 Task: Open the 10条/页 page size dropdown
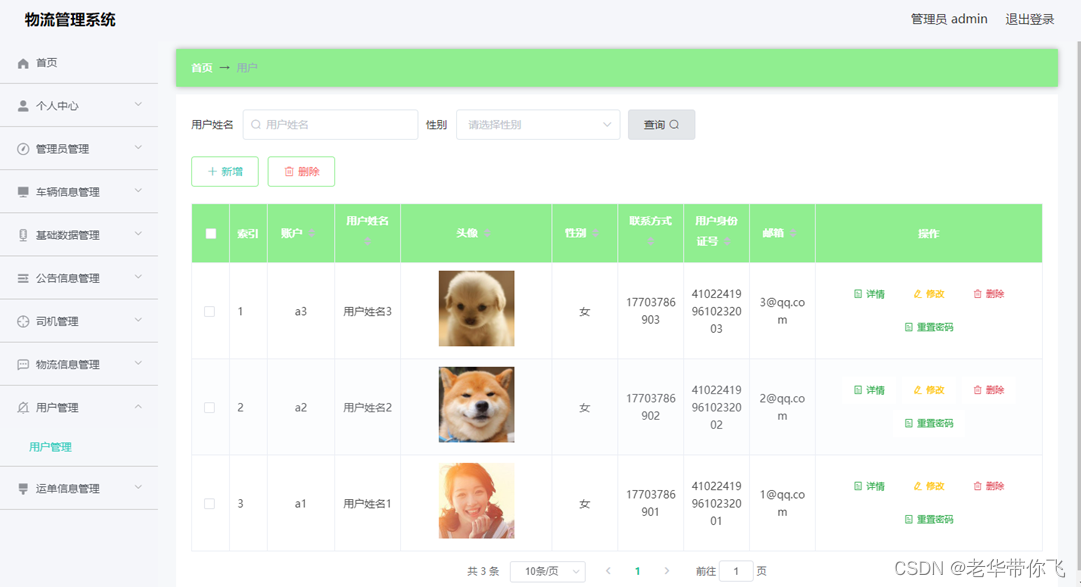click(x=548, y=571)
